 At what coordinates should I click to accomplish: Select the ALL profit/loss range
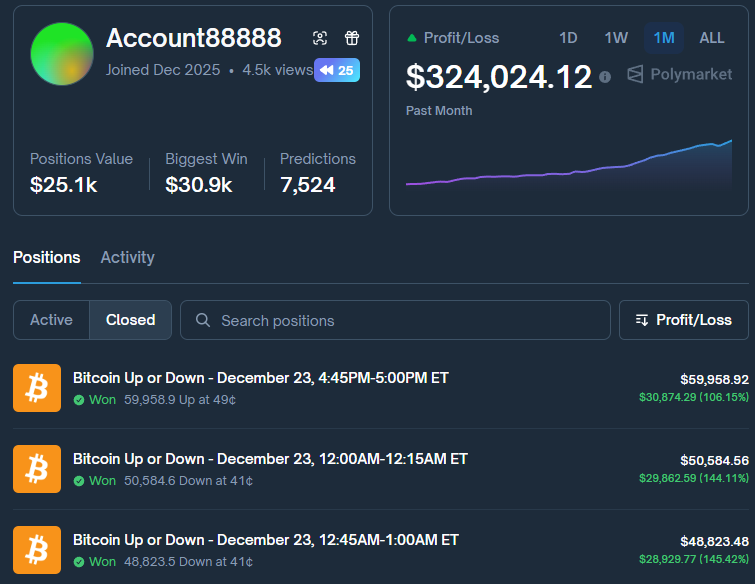(x=712, y=38)
